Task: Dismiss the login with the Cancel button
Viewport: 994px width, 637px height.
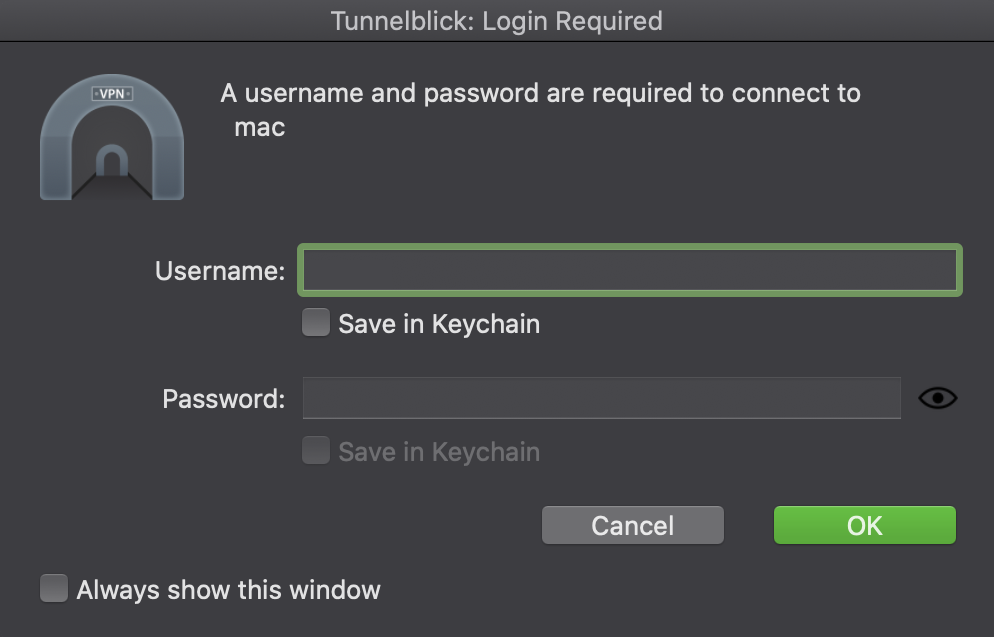Action: (x=633, y=525)
